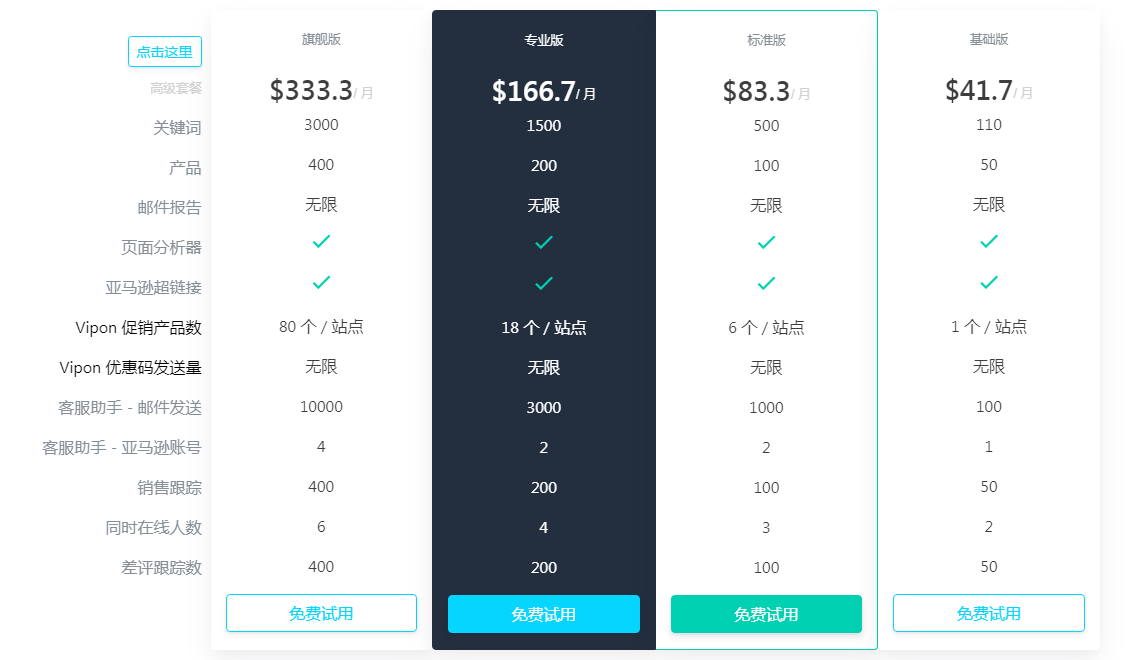Image resolution: width=1142 pixels, height=660 pixels.
Task: Select the 专业版 plan header
Action: [x=544, y=40]
